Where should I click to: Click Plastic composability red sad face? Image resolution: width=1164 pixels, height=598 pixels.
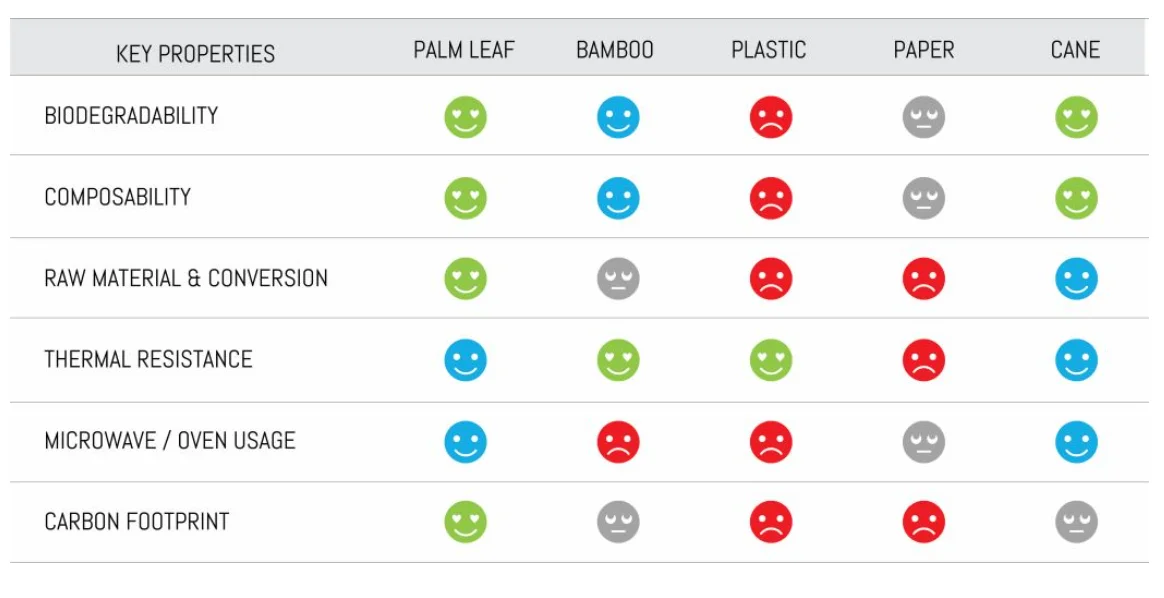point(771,198)
